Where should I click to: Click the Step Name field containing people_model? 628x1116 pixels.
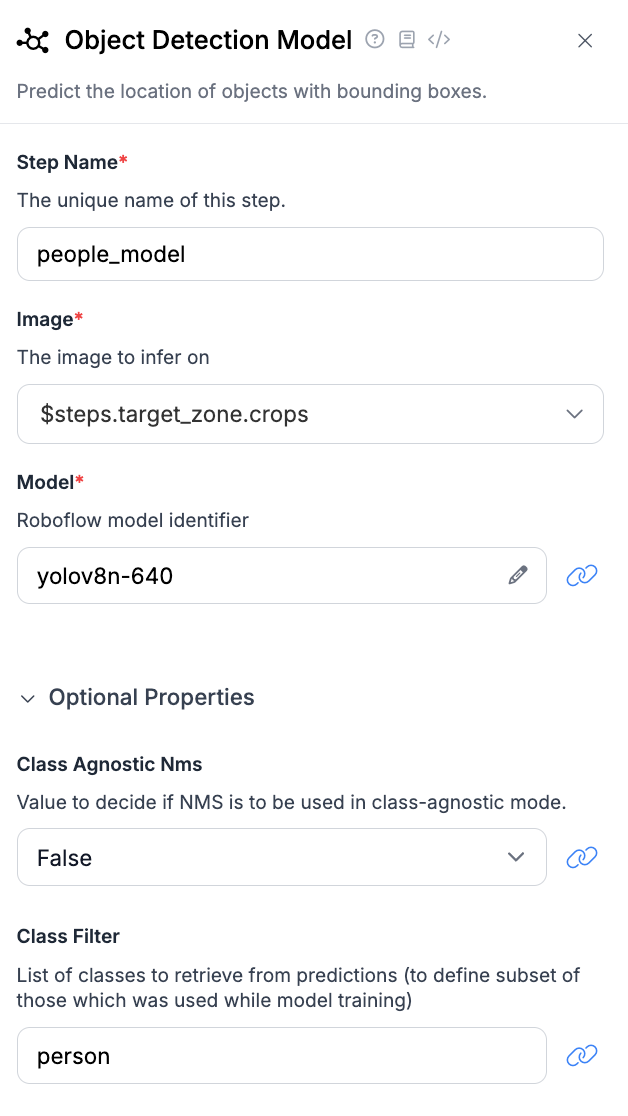click(x=310, y=254)
